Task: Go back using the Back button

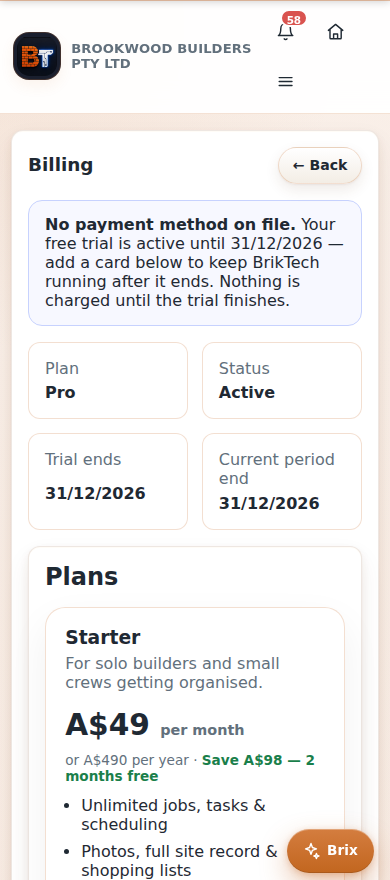Action: coord(320,166)
